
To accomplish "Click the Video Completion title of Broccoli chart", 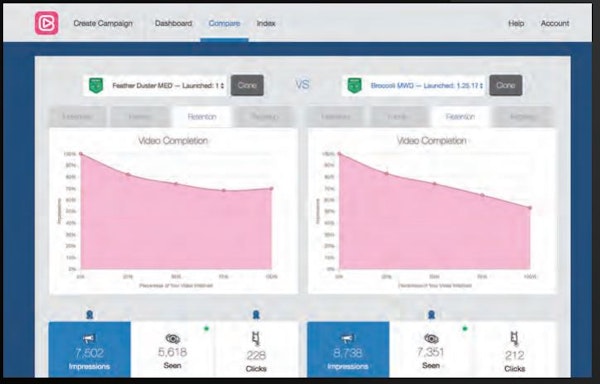I will (x=431, y=141).
